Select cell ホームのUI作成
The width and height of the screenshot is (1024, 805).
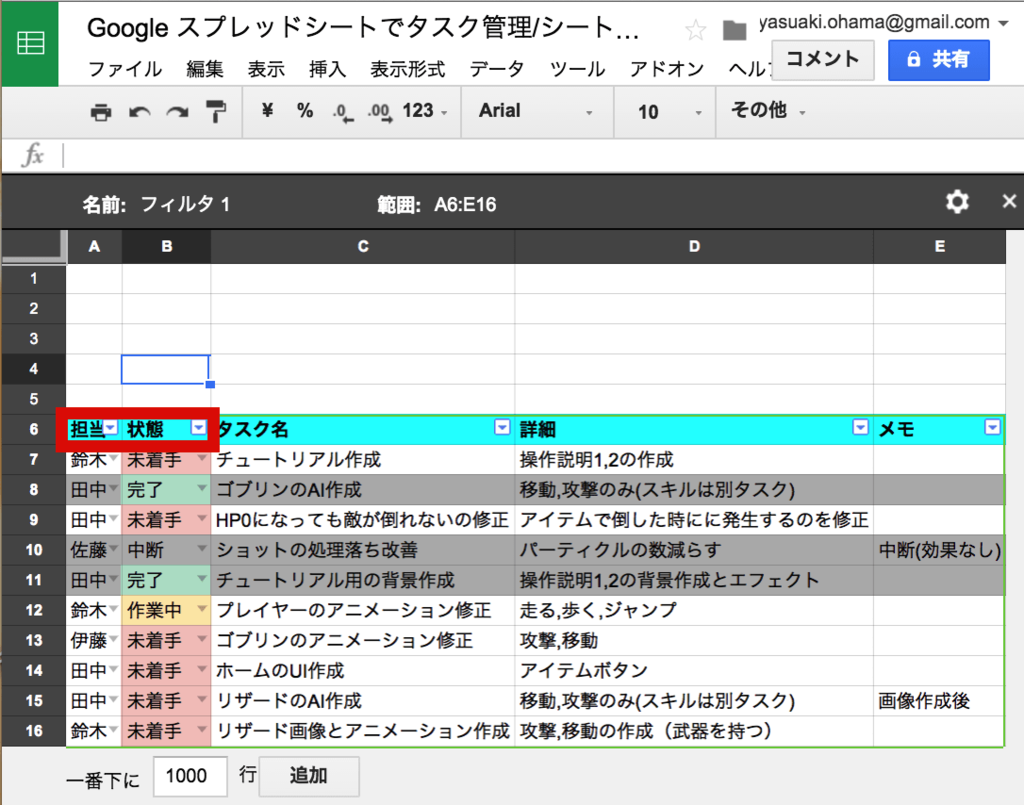point(362,671)
